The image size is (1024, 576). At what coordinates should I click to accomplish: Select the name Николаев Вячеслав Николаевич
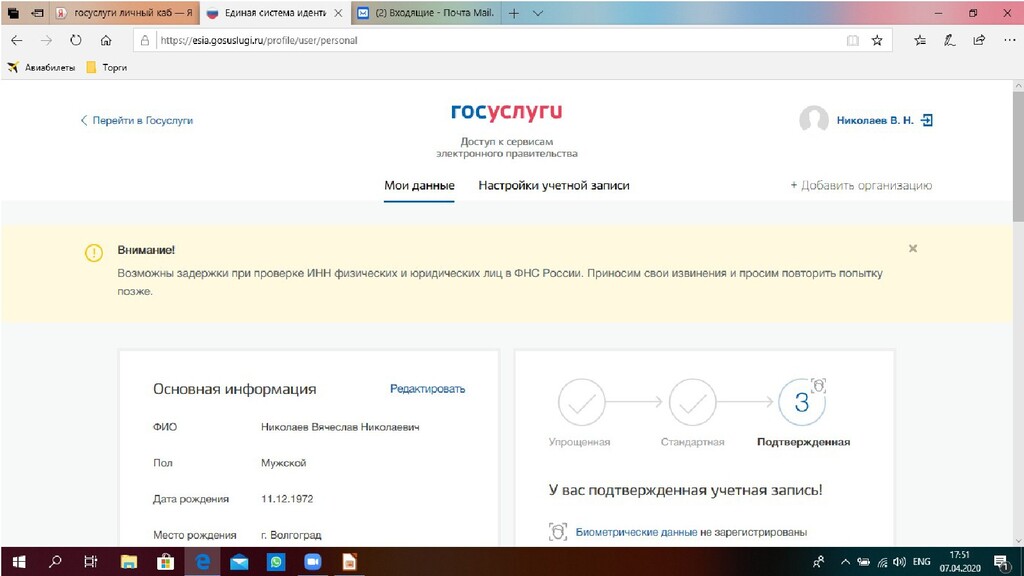click(340, 427)
